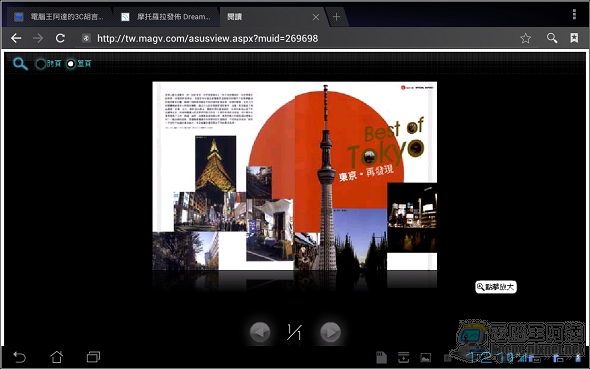Viewport: 590px width, 369px height.
Task: Navigate back in the browser
Action: coord(16,38)
